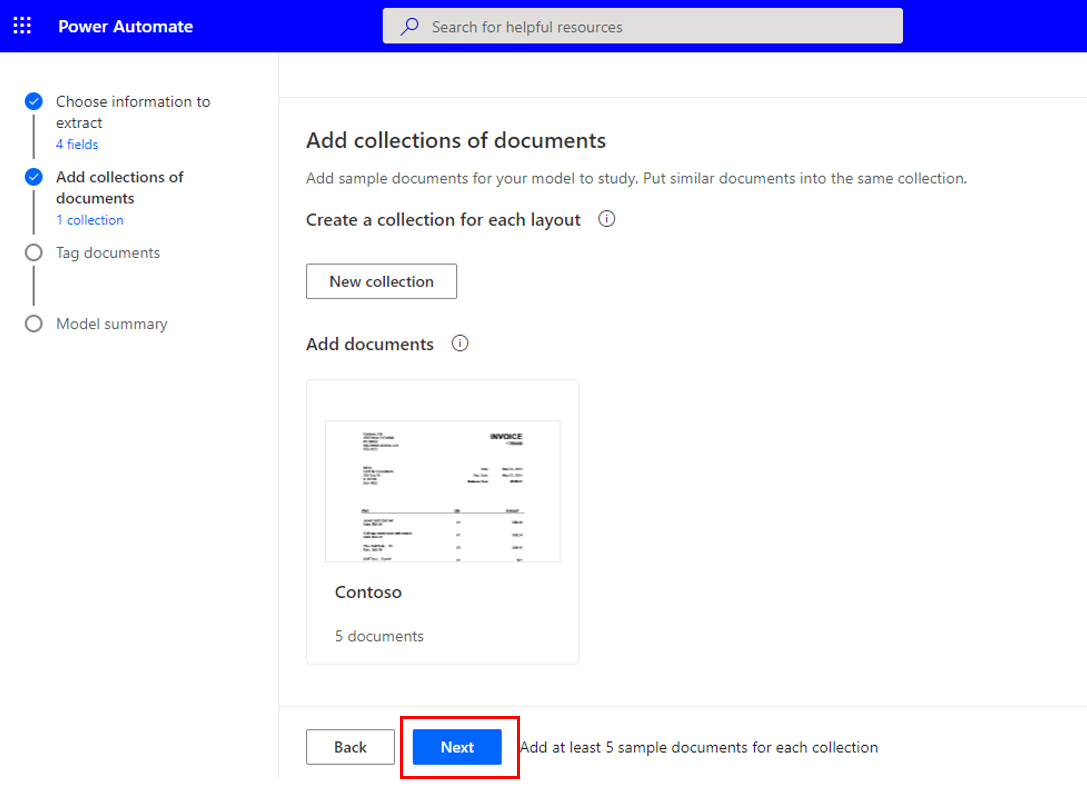Click the search magnifier icon
1087x788 pixels.
[x=408, y=26]
